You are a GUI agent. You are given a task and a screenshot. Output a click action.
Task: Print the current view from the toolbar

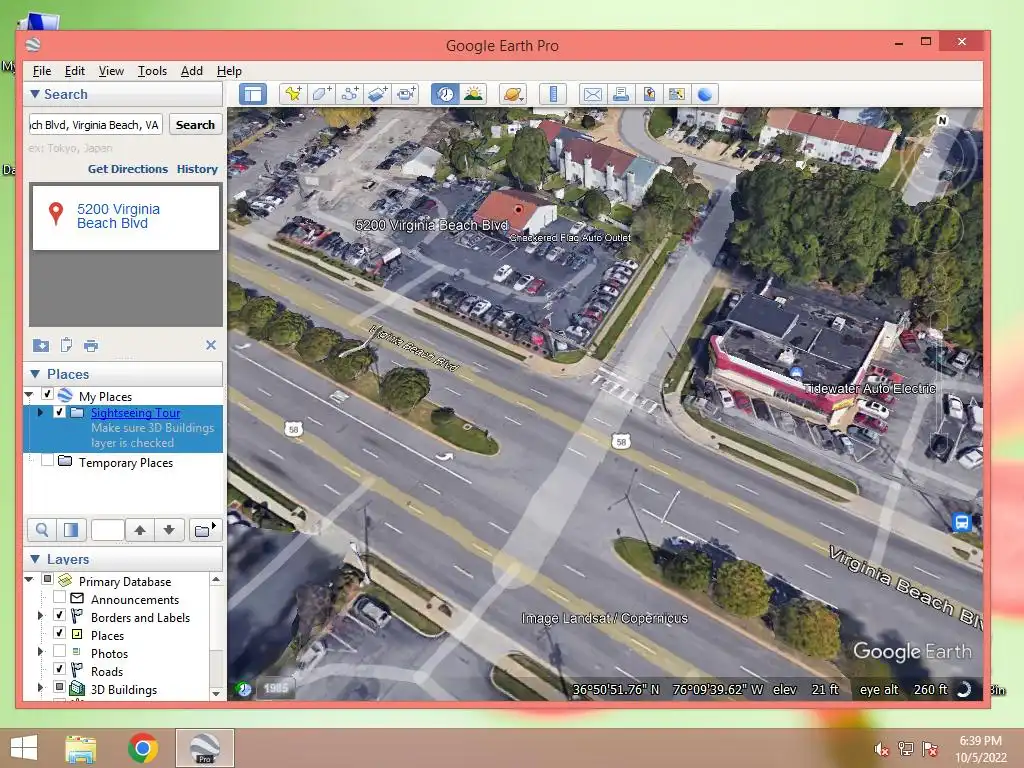point(621,94)
